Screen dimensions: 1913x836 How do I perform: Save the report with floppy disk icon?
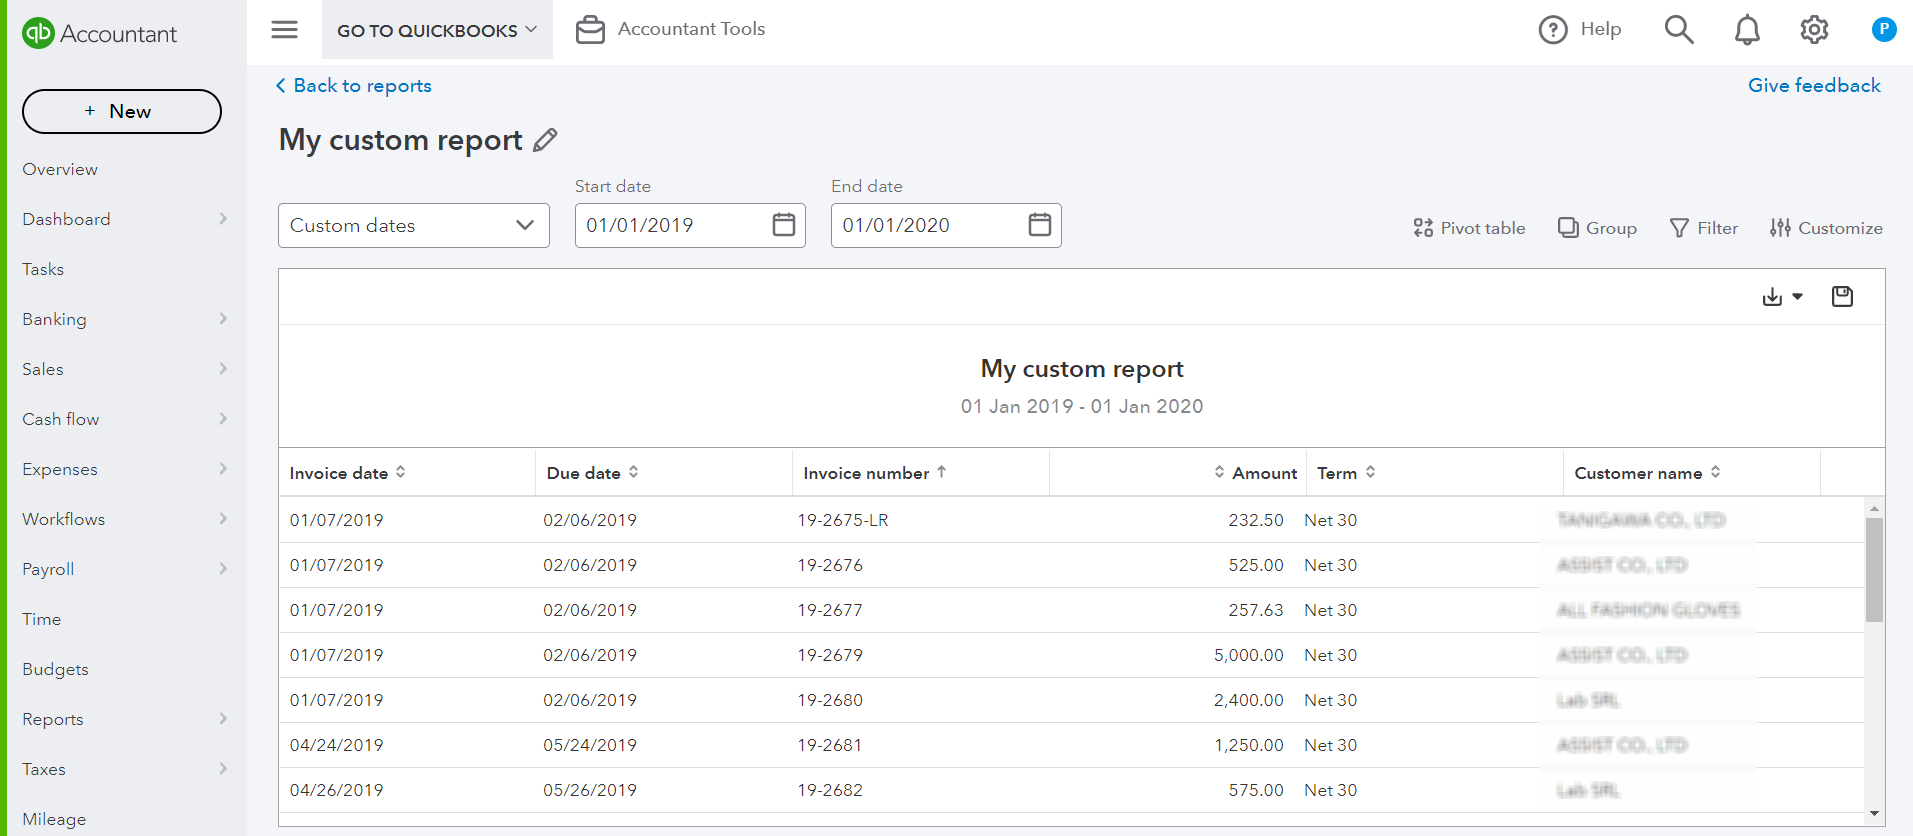(x=1842, y=297)
